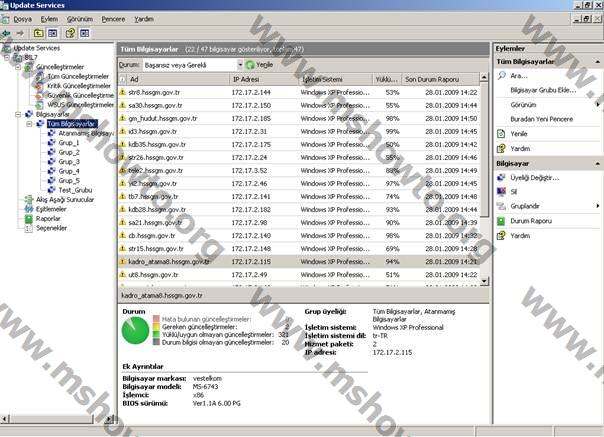Image resolution: width=604 pixels, height=437 pixels.
Task: Select the kdb35.hssgm.gov.tr row
Action: [299, 145]
